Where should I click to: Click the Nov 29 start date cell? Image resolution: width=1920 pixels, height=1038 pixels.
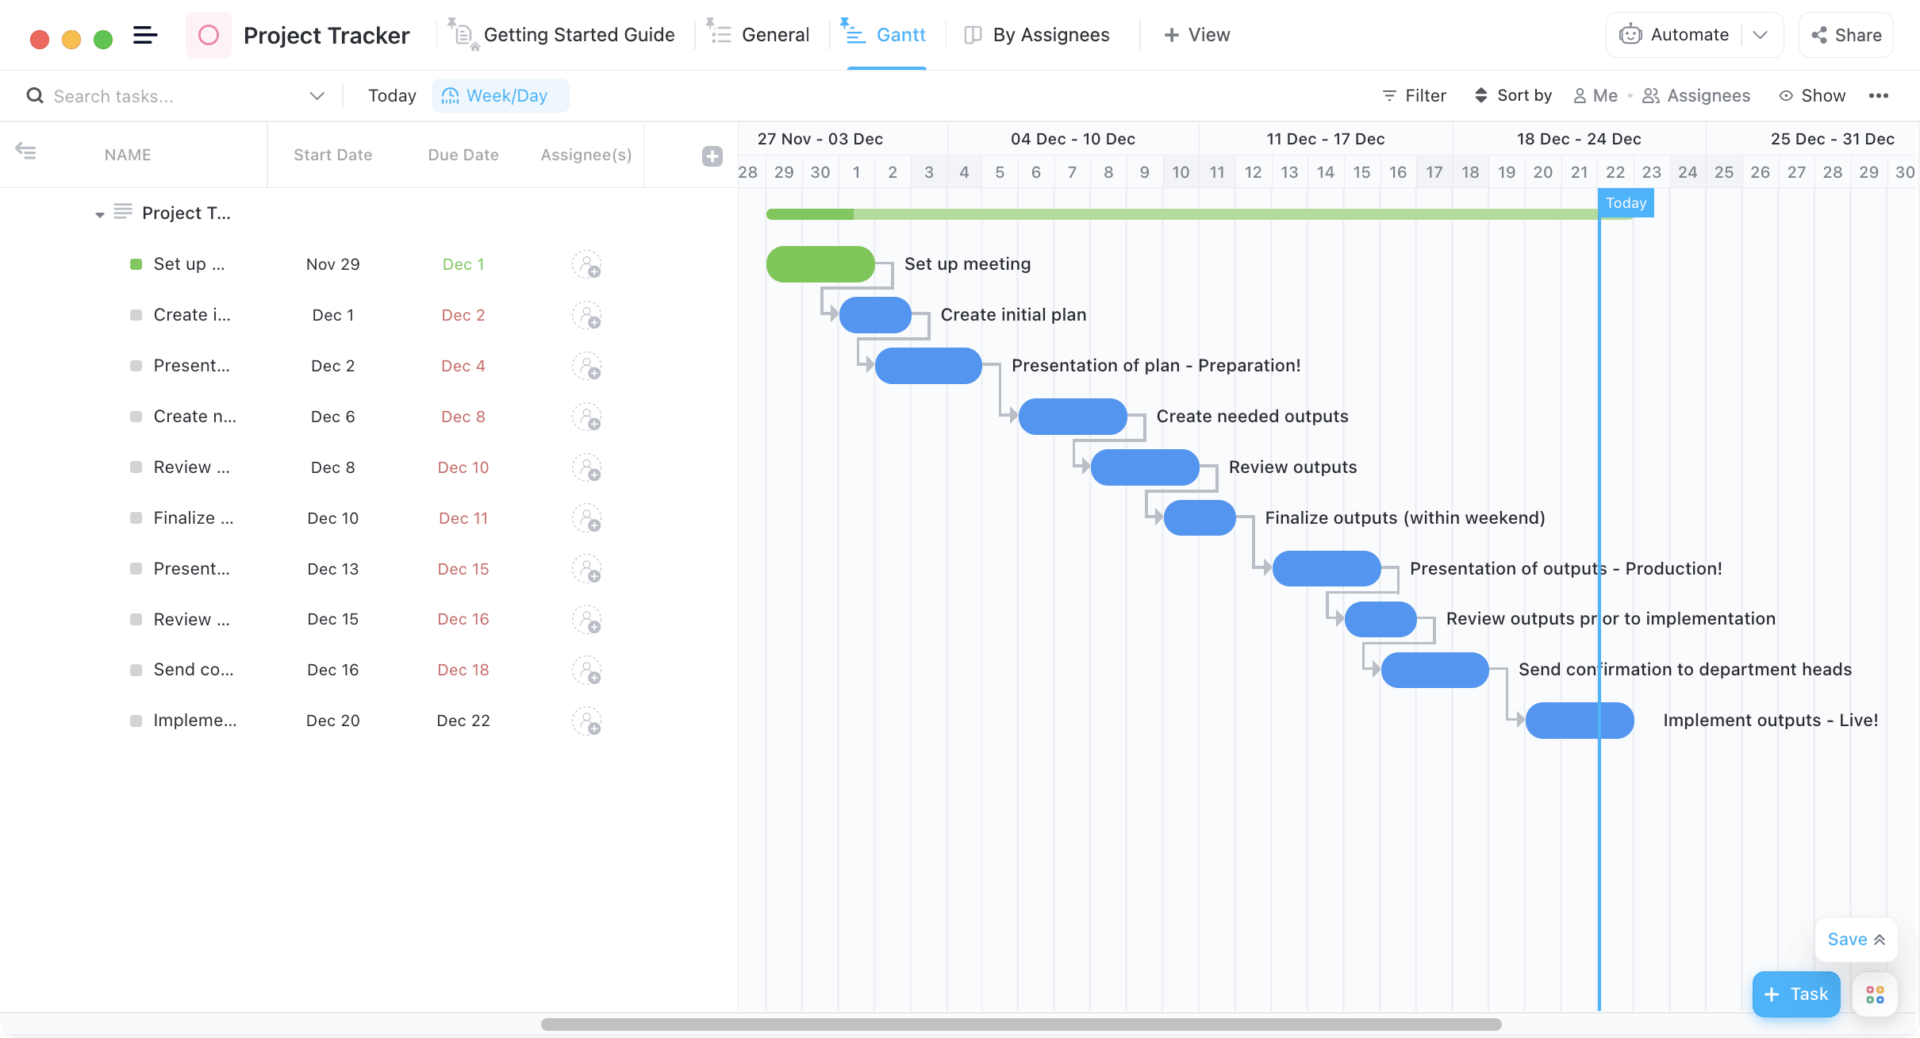tap(333, 264)
